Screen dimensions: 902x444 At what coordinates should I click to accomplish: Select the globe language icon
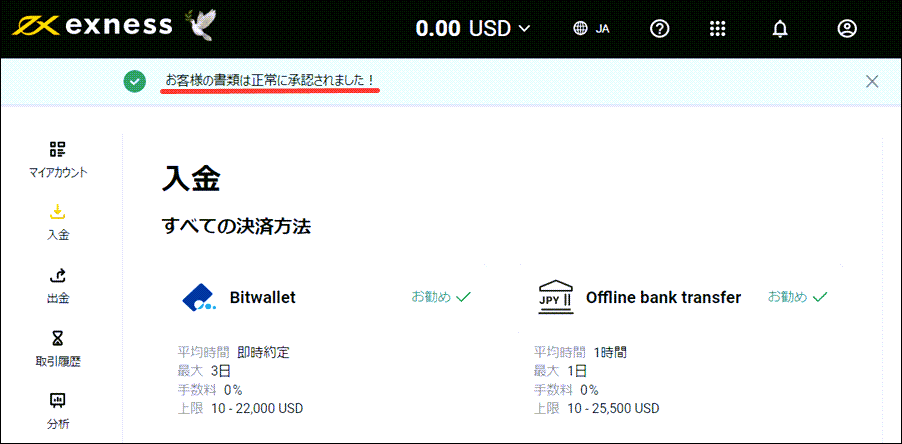pos(580,29)
